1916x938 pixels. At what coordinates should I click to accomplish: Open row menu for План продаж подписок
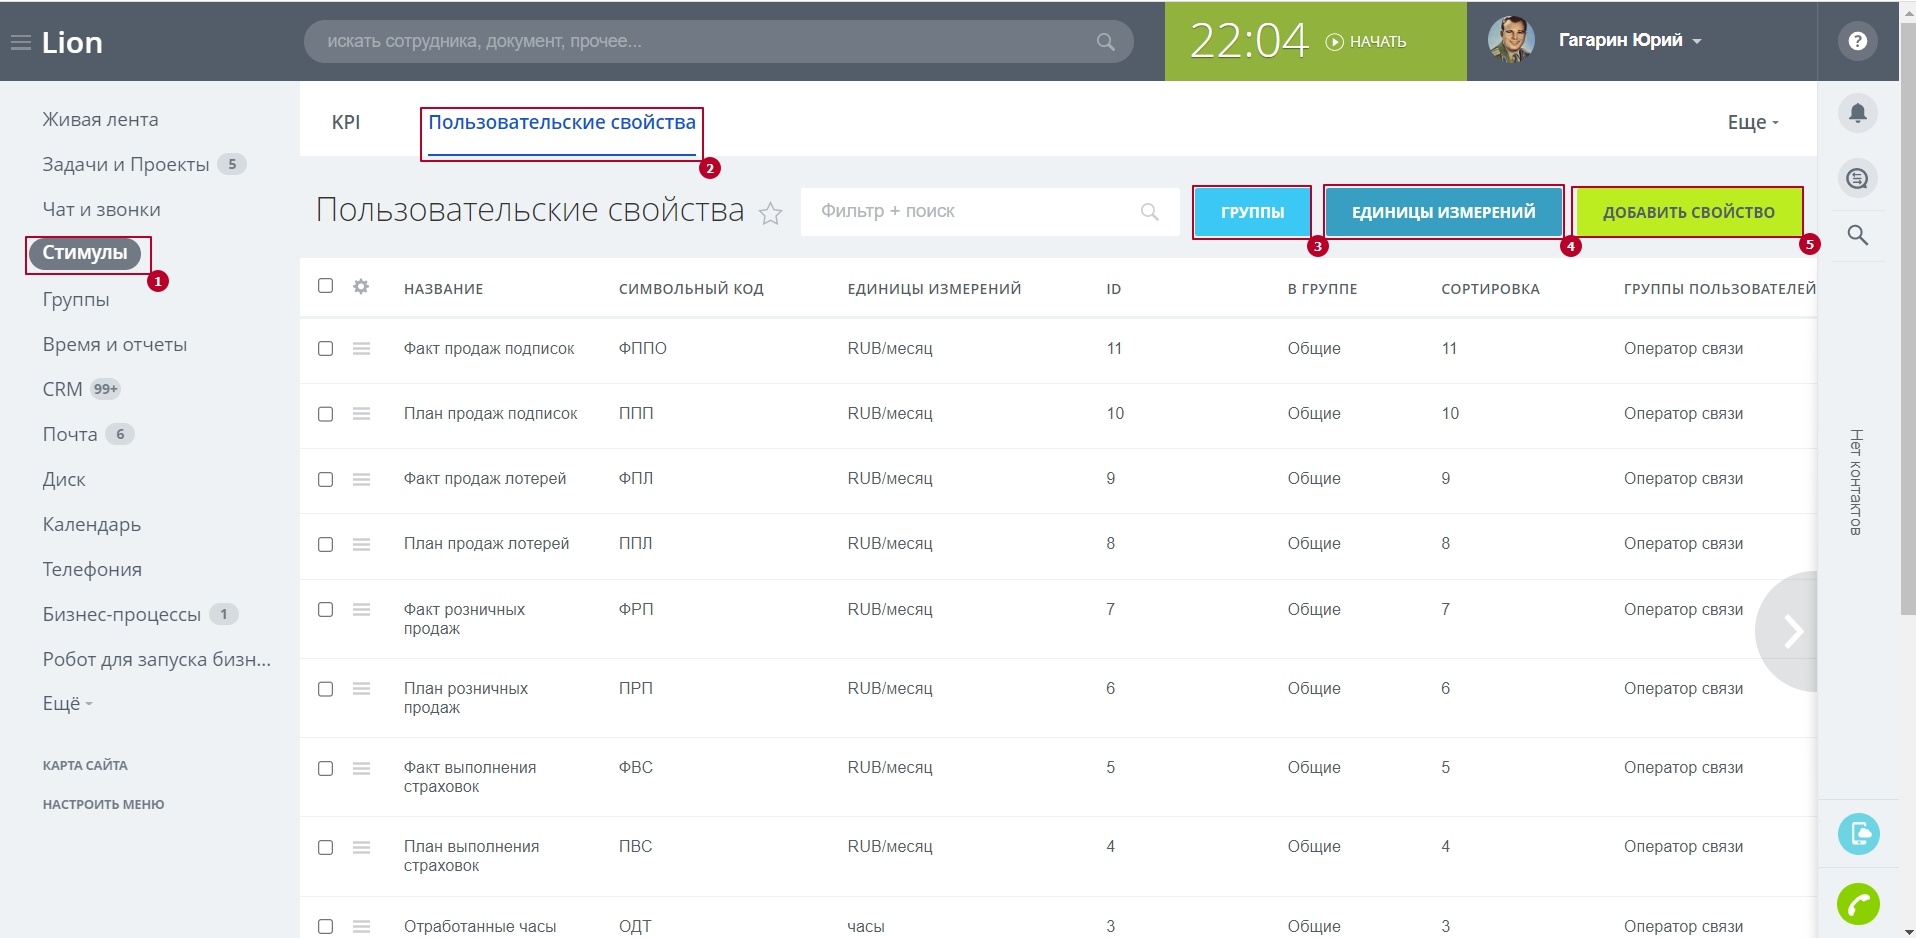pos(361,414)
